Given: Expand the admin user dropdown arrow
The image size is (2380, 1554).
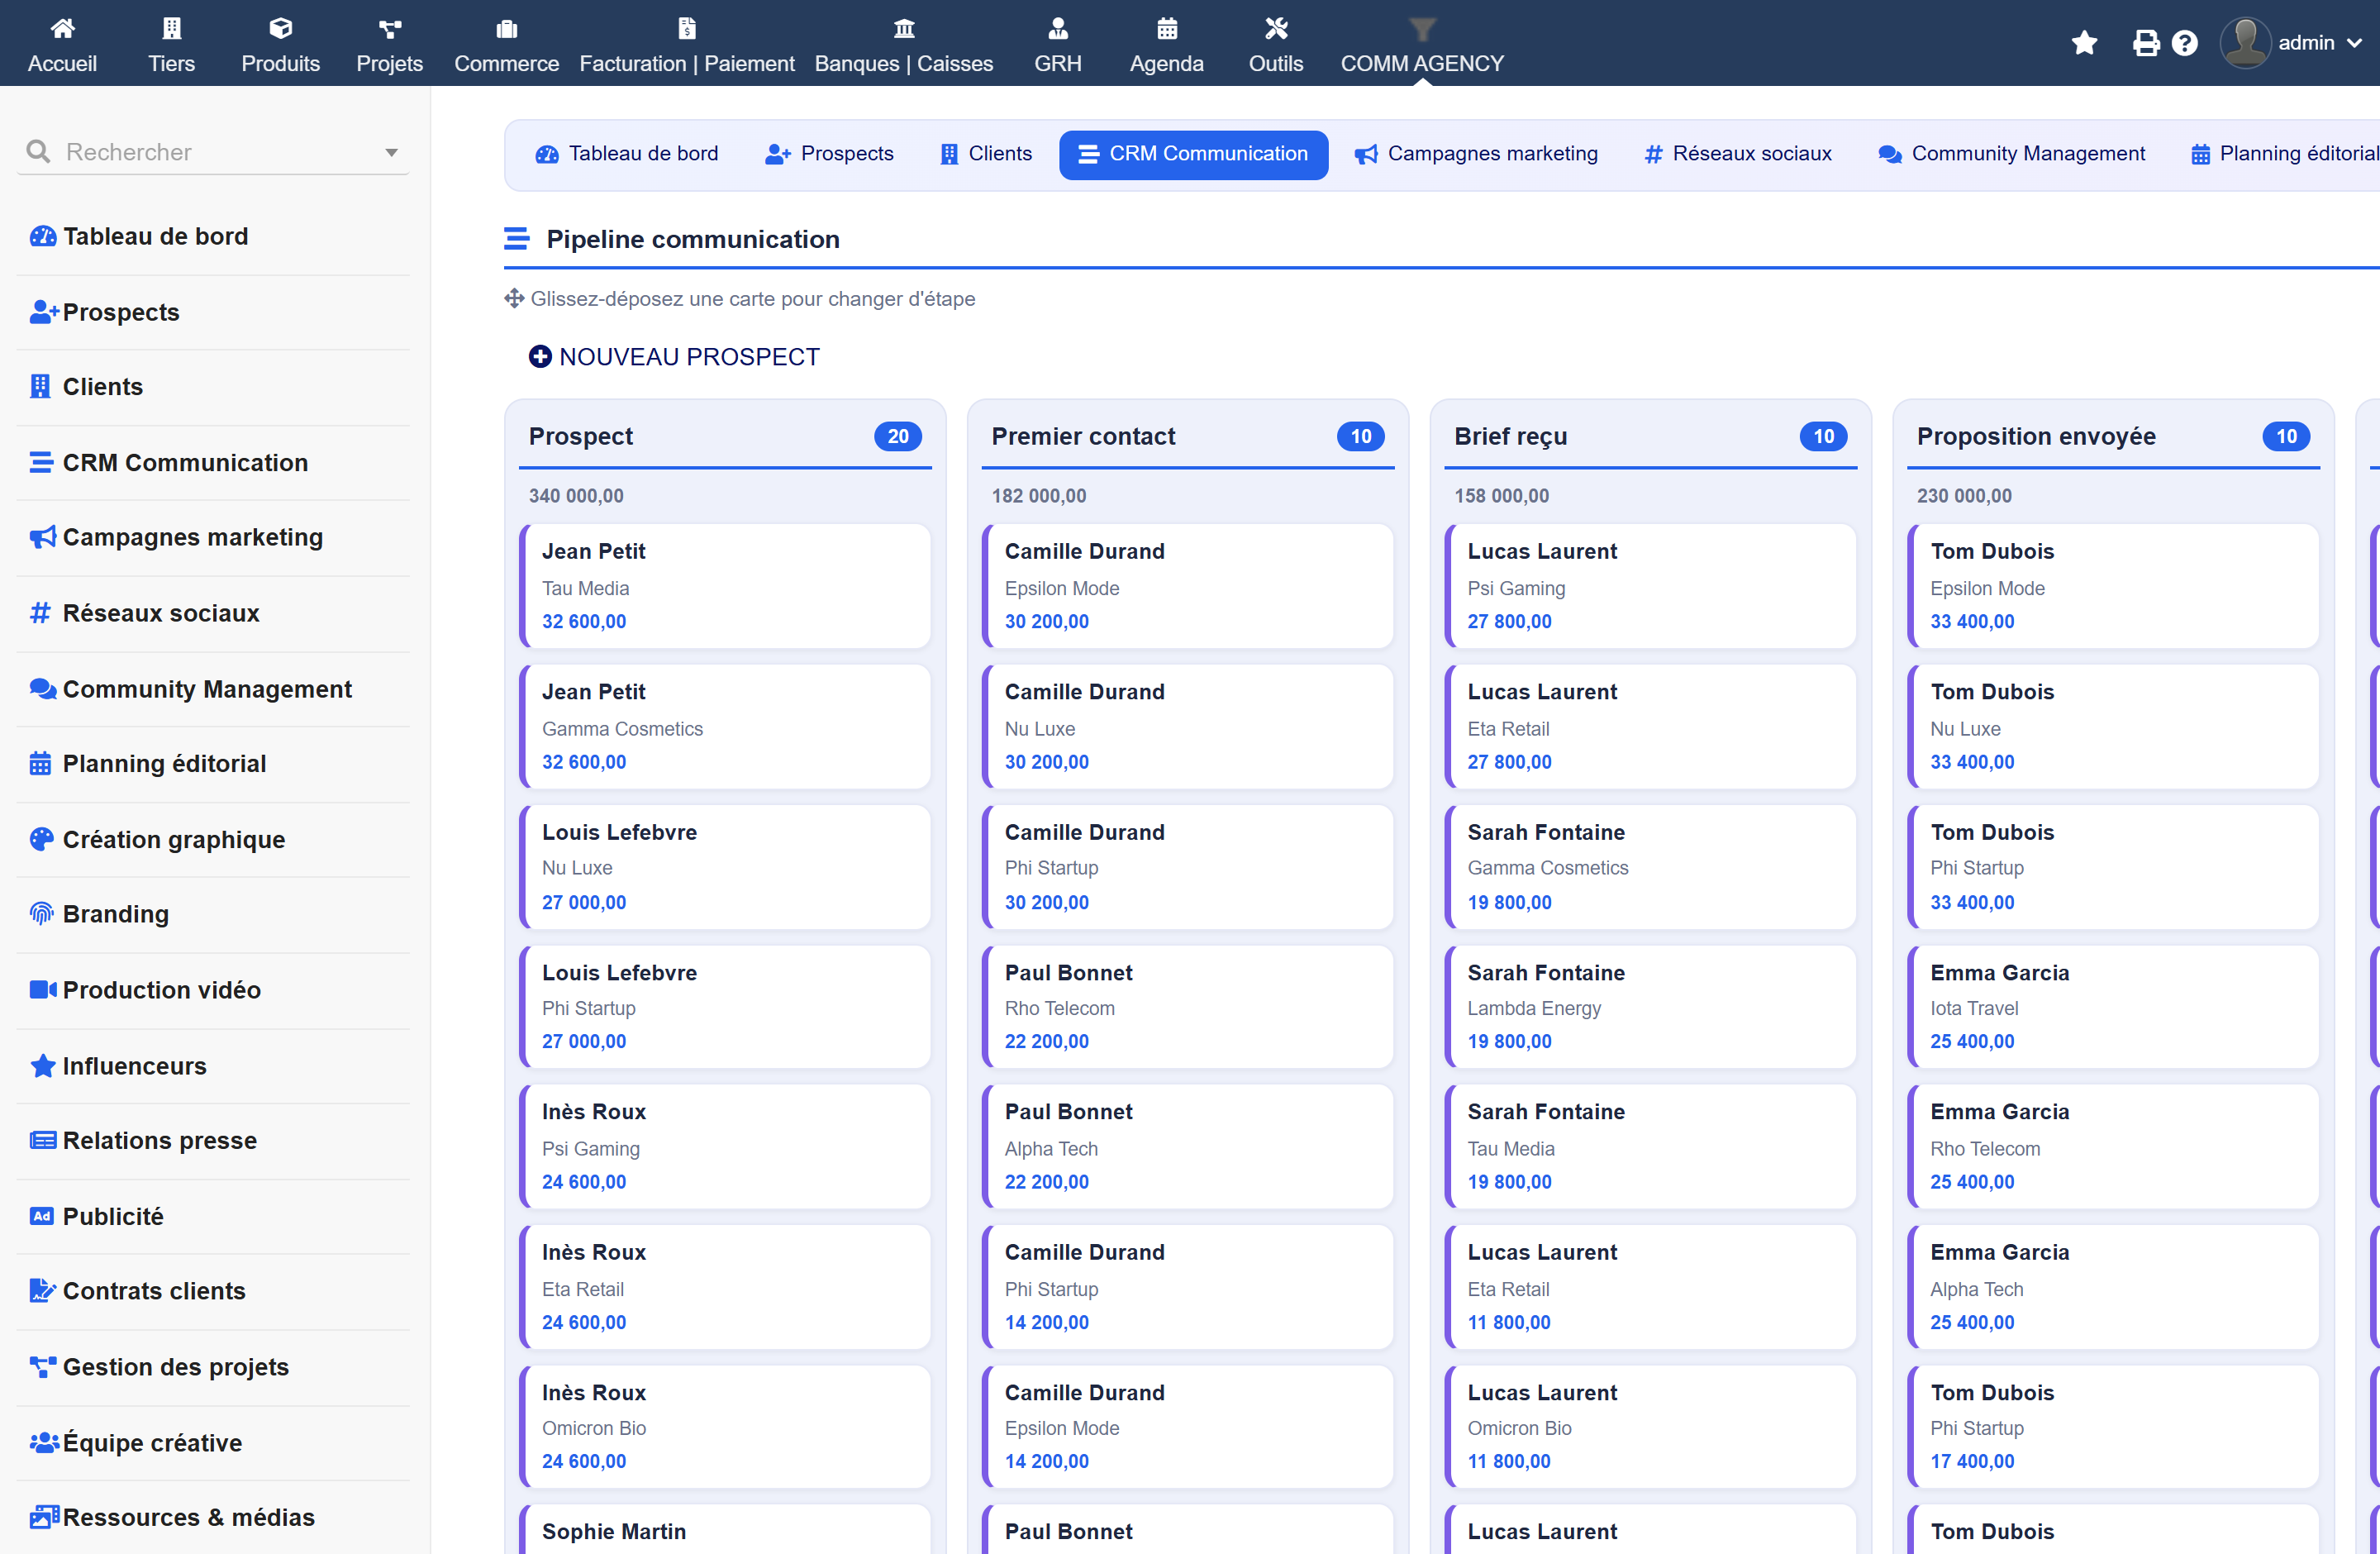Looking at the screenshot, I should point(2354,43).
